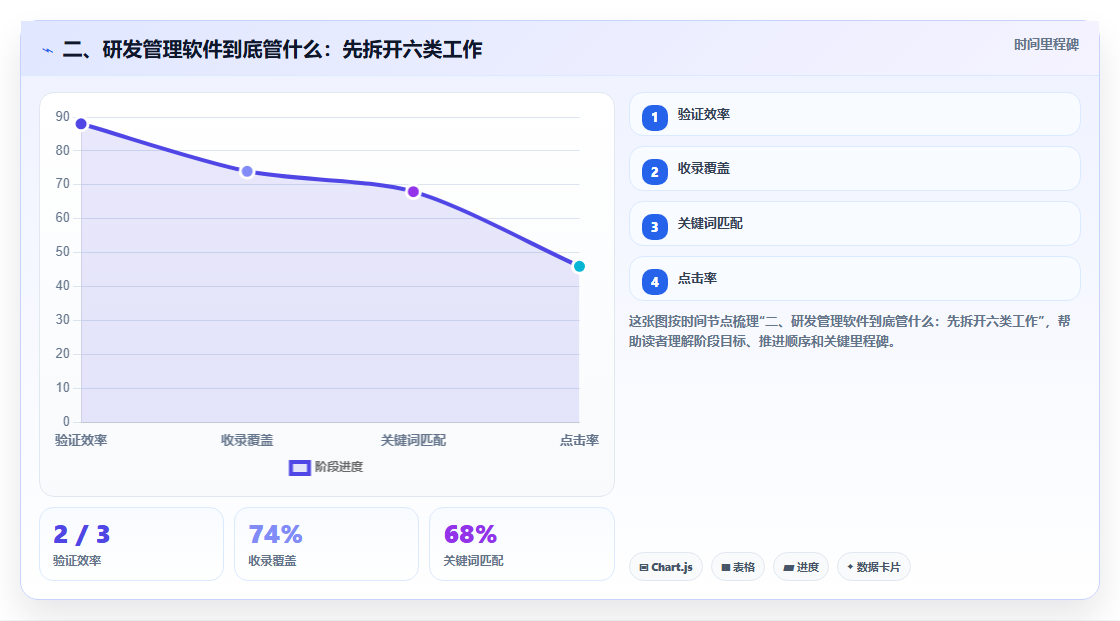Click the 收录覆盖 data point on the line
The height and width of the screenshot is (621, 1120).
(x=247, y=172)
